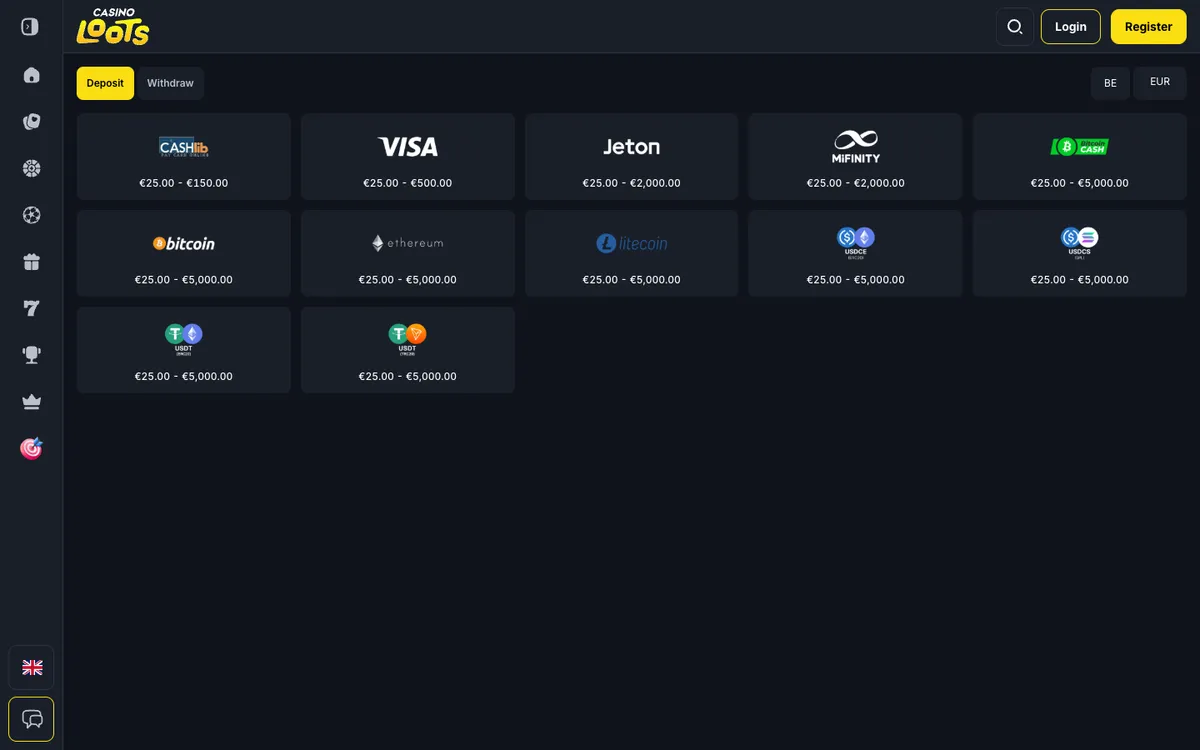
Task: Open the cards games sidebar icon
Action: coord(31,122)
